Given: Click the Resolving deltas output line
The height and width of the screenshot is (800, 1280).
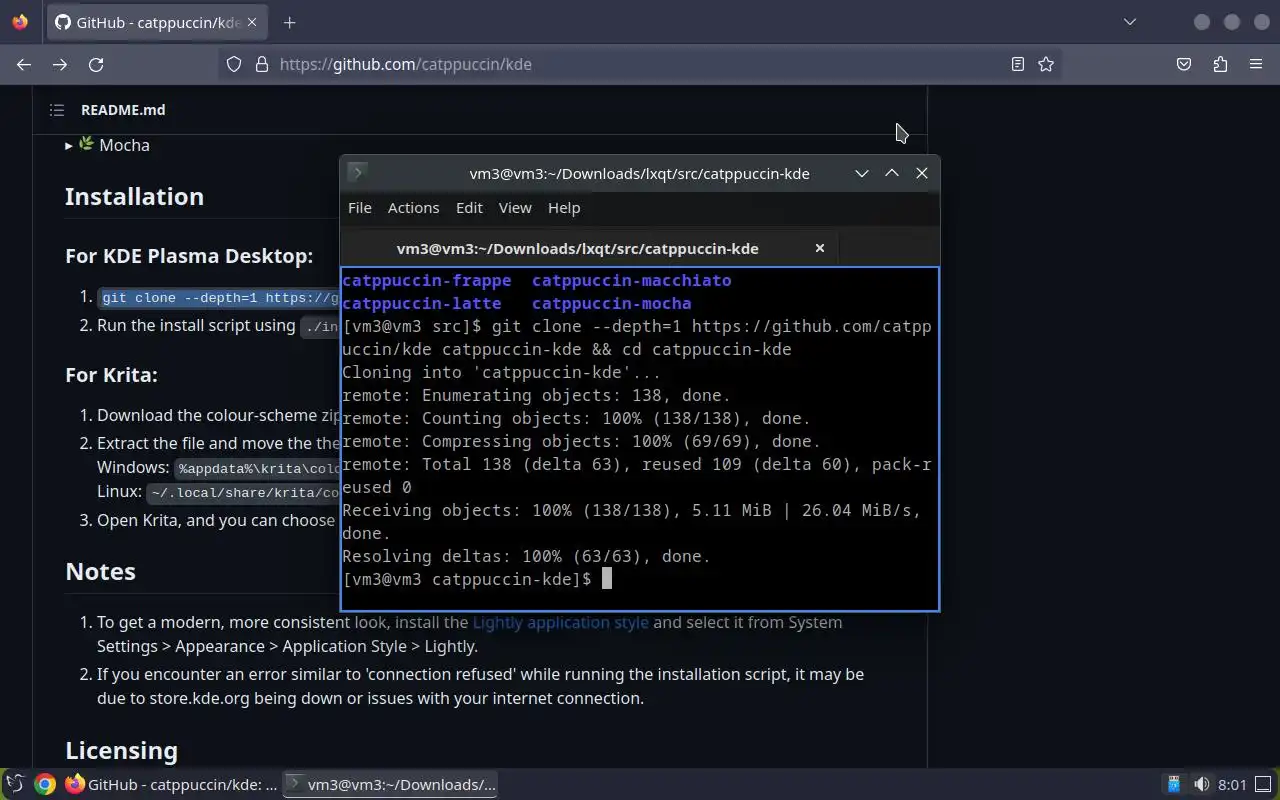Looking at the screenshot, I should 526,556.
